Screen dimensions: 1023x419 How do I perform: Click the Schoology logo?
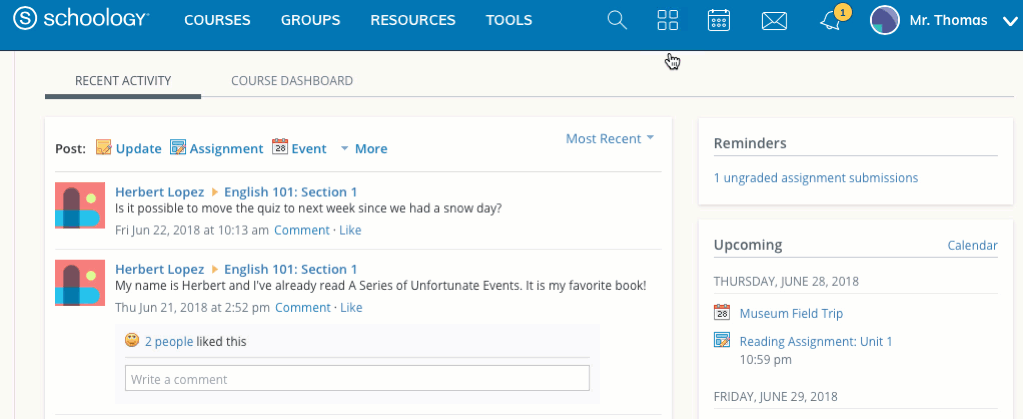tap(82, 20)
